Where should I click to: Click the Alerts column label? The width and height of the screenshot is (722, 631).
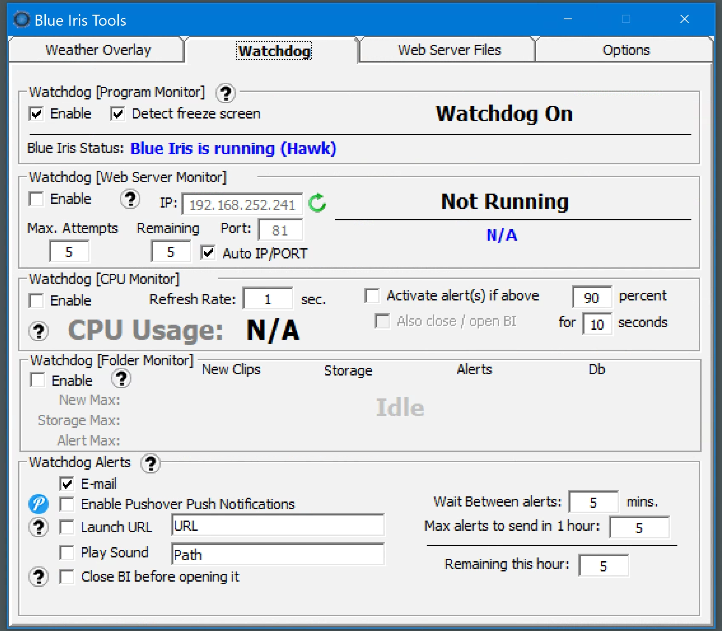point(474,369)
